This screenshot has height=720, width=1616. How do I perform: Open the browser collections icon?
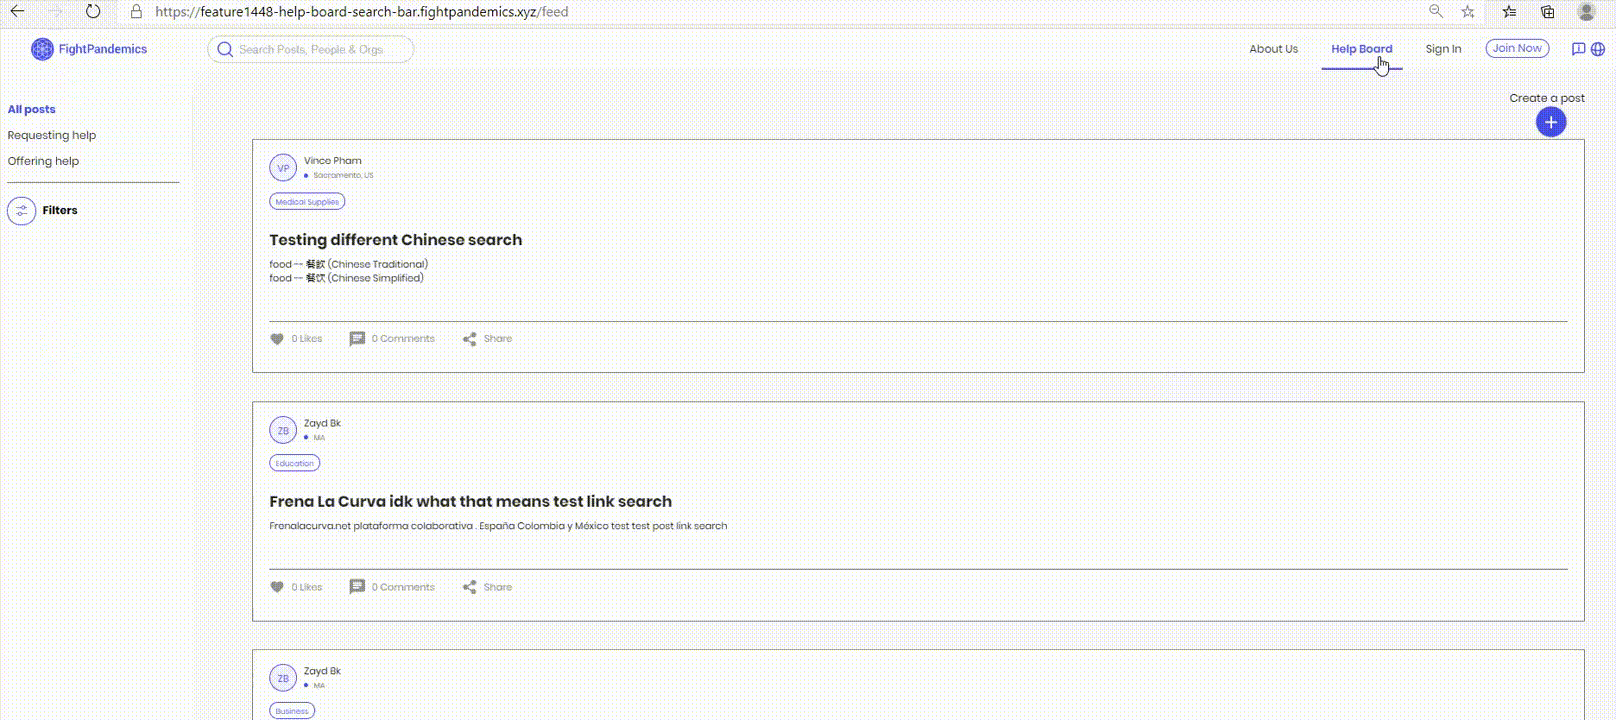1547,12
